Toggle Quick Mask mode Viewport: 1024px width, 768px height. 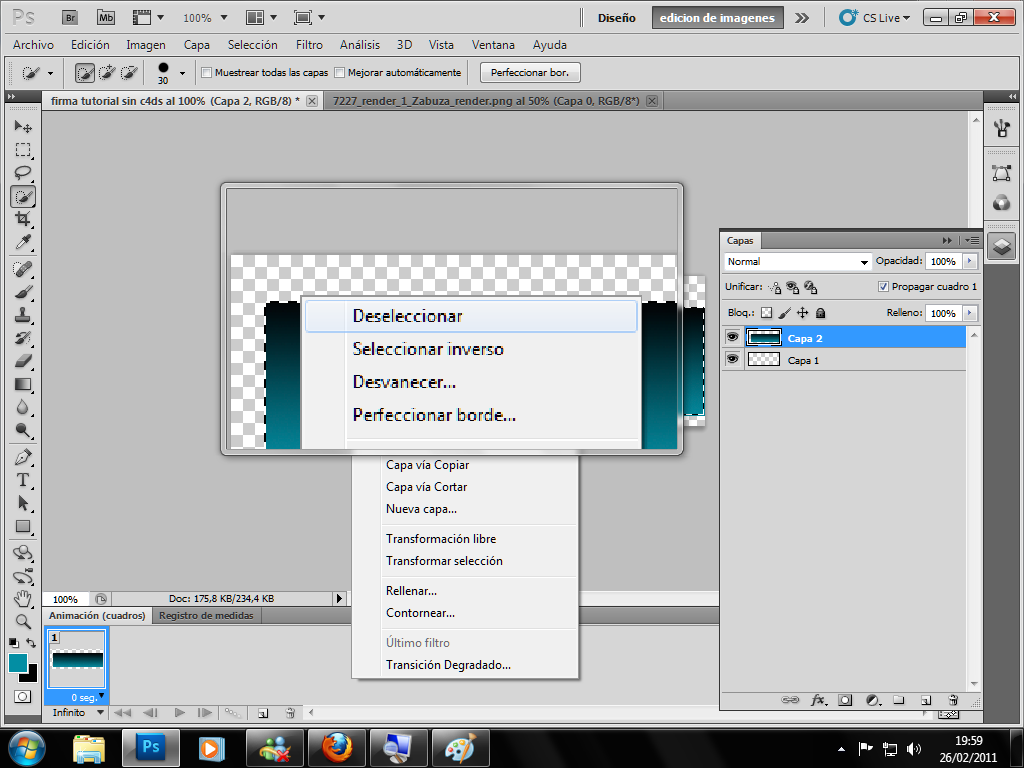[x=23, y=696]
